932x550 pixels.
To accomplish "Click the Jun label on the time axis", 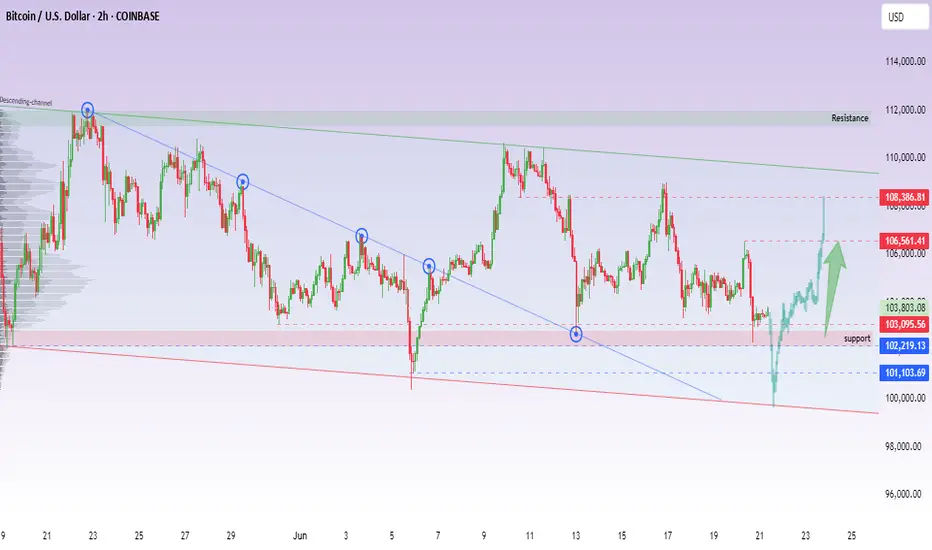I will (300, 536).
